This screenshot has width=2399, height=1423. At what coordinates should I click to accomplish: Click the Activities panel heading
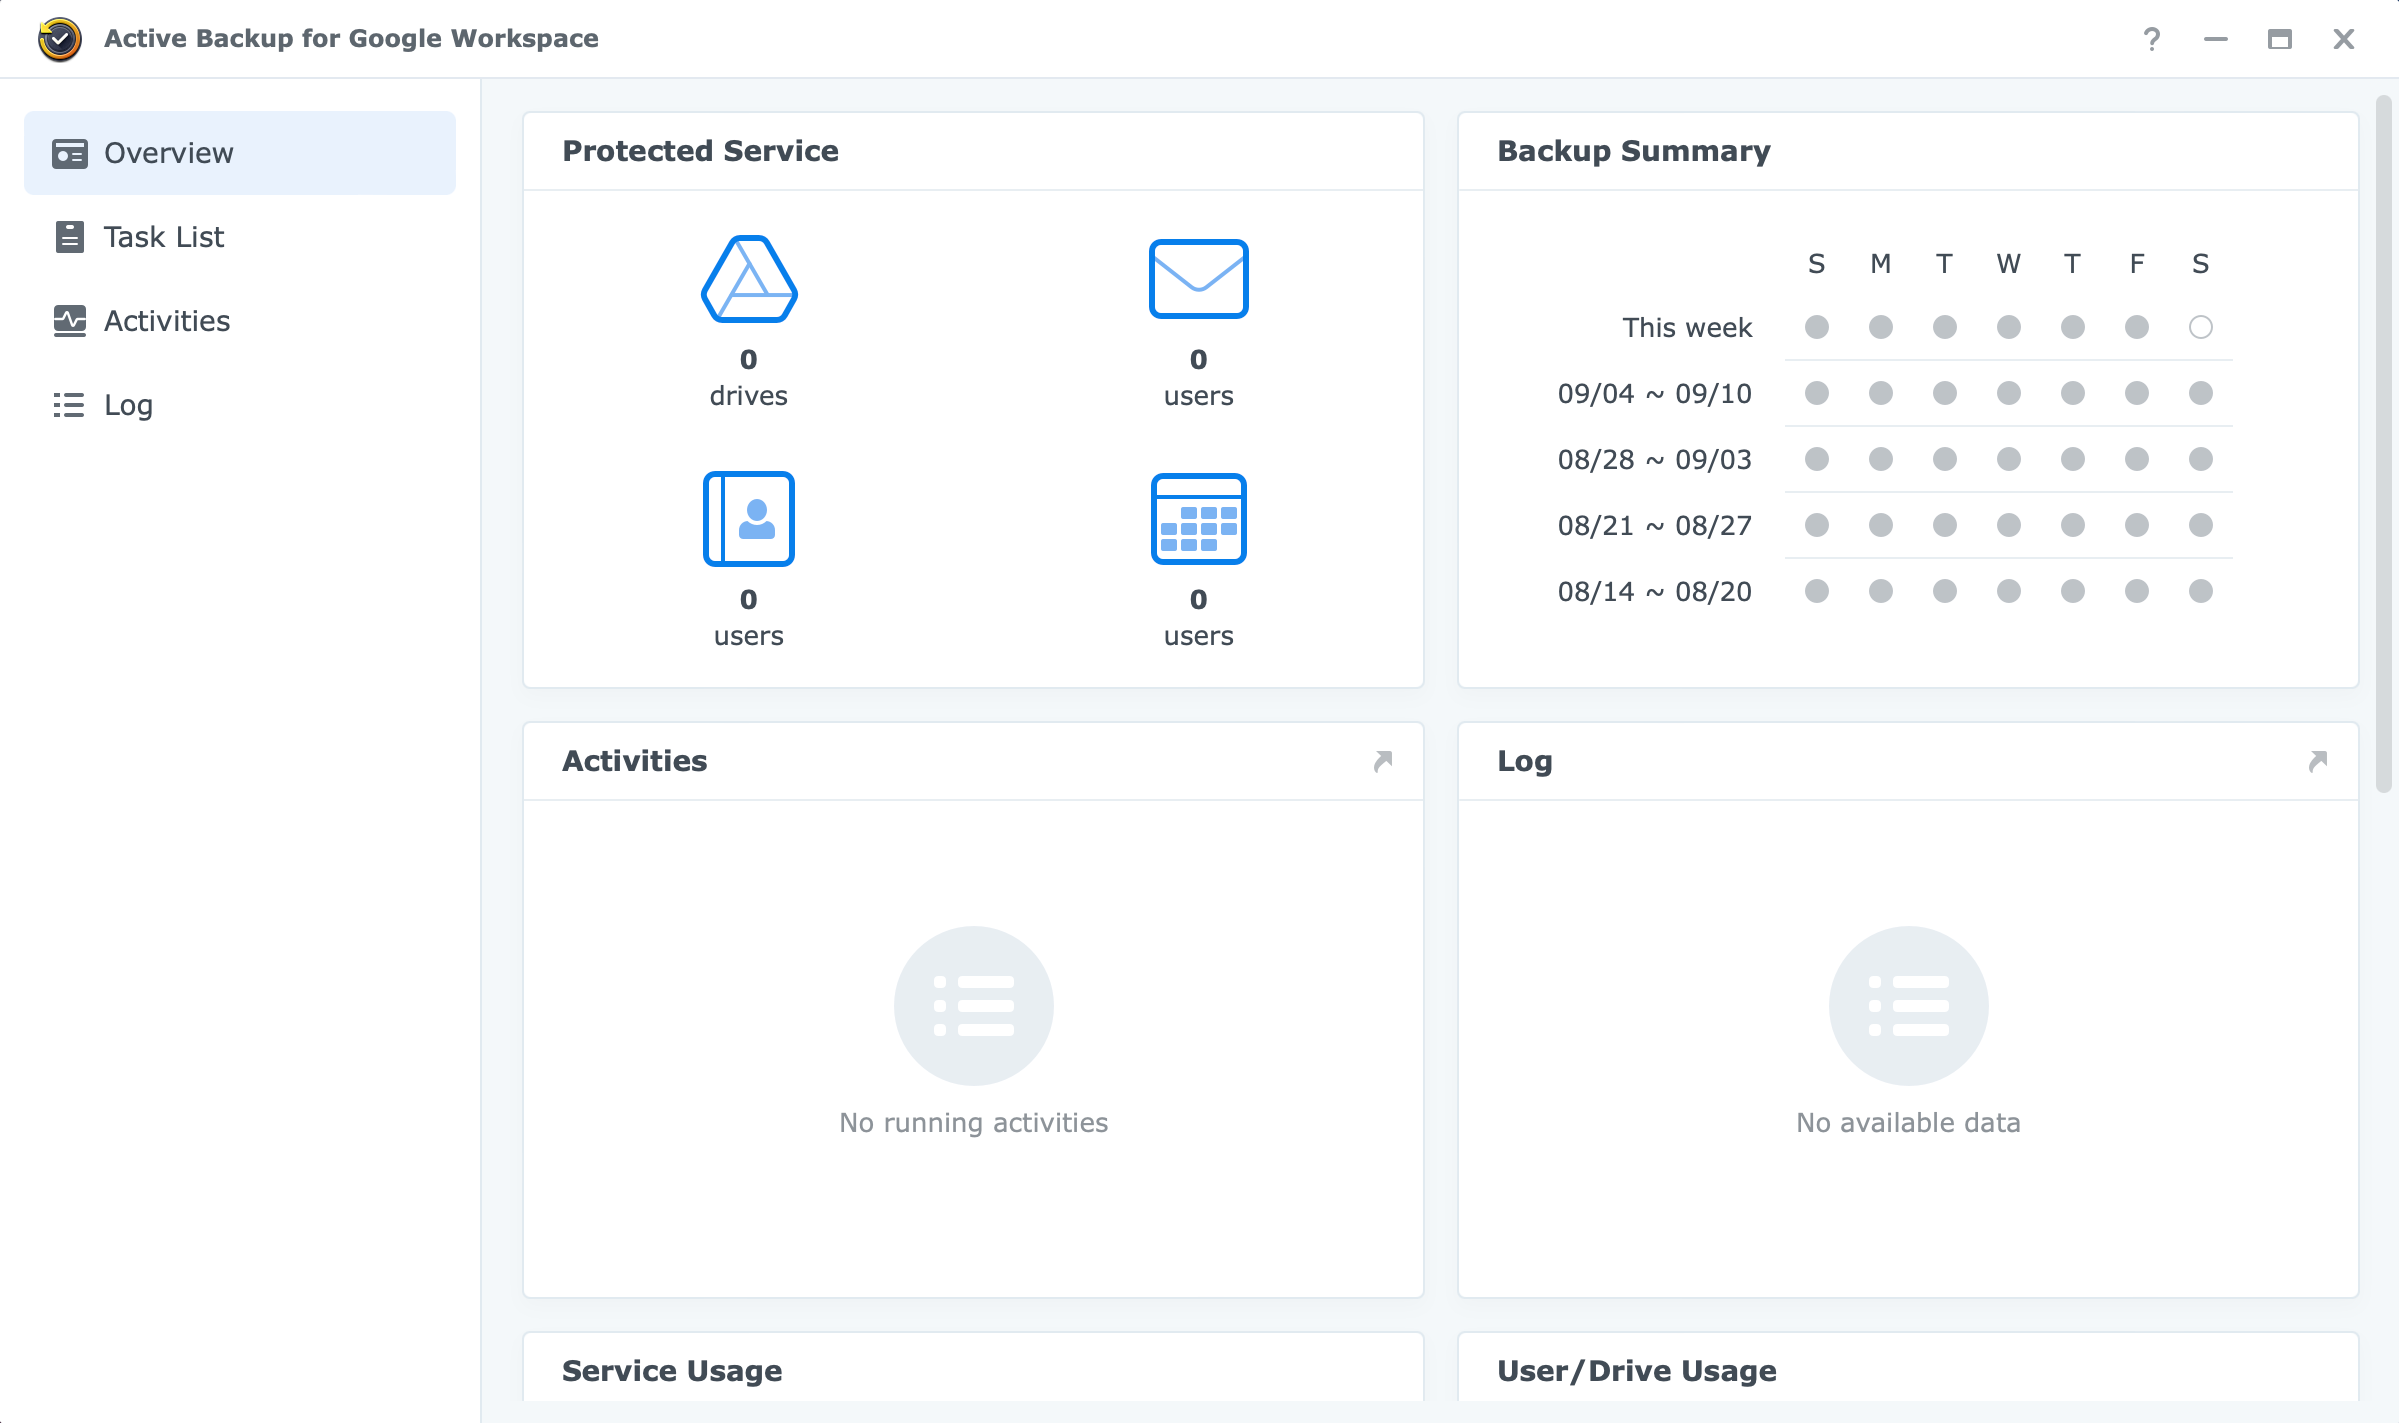click(x=634, y=761)
